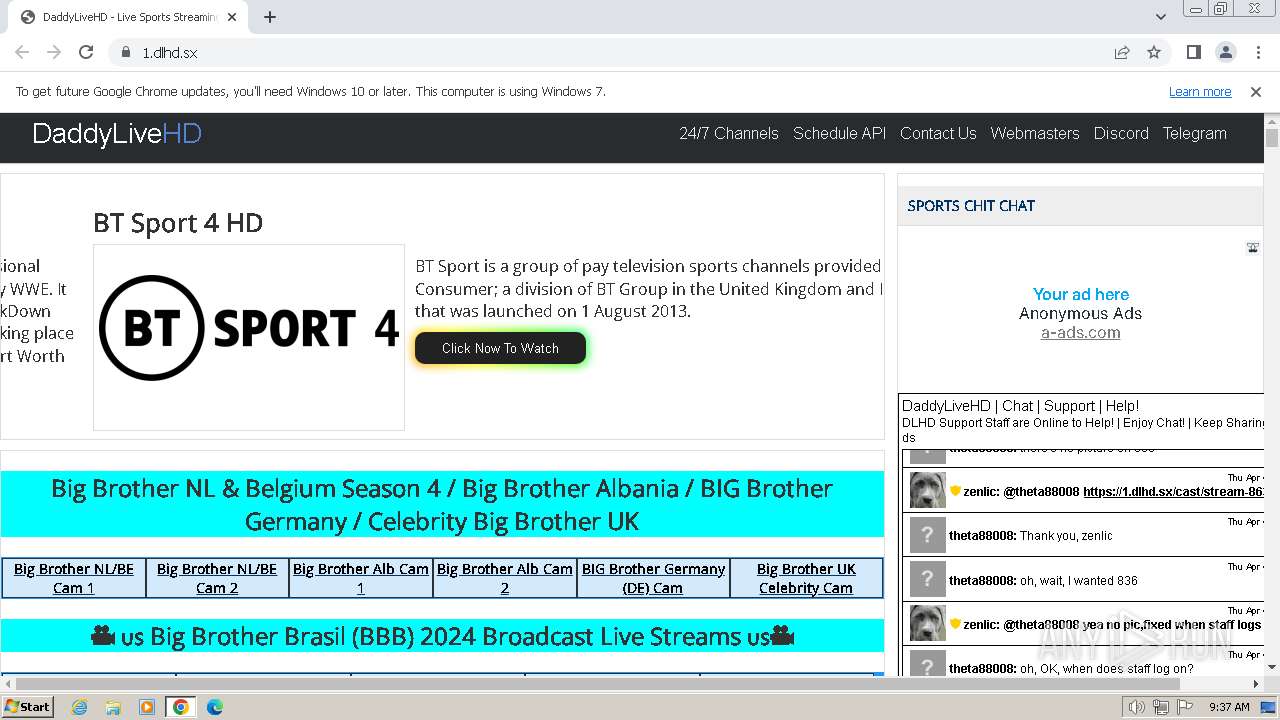The image size is (1280, 720).
Task: Click the ad corner info icon
Action: click(1252, 248)
